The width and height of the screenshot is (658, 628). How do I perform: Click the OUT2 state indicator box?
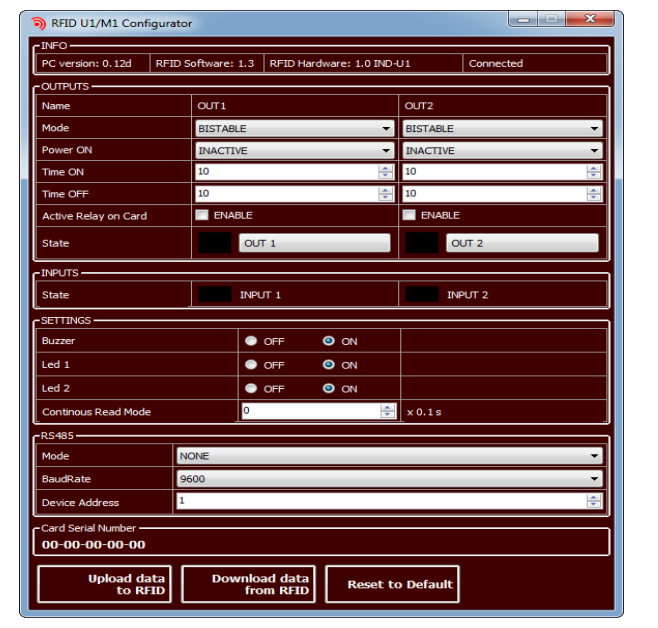point(422,243)
